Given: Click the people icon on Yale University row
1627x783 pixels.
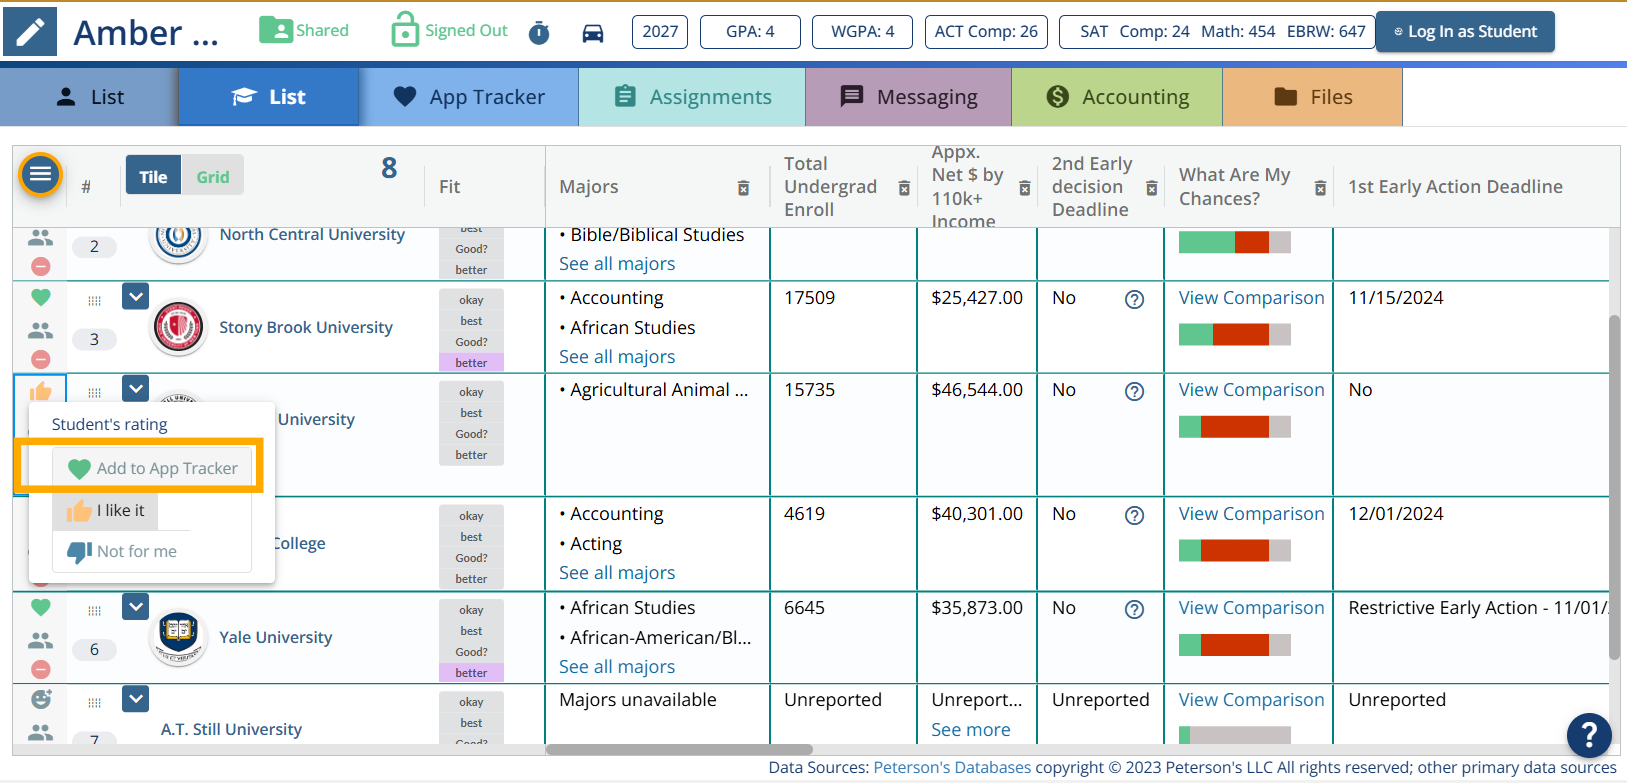Looking at the screenshot, I should pos(41,640).
